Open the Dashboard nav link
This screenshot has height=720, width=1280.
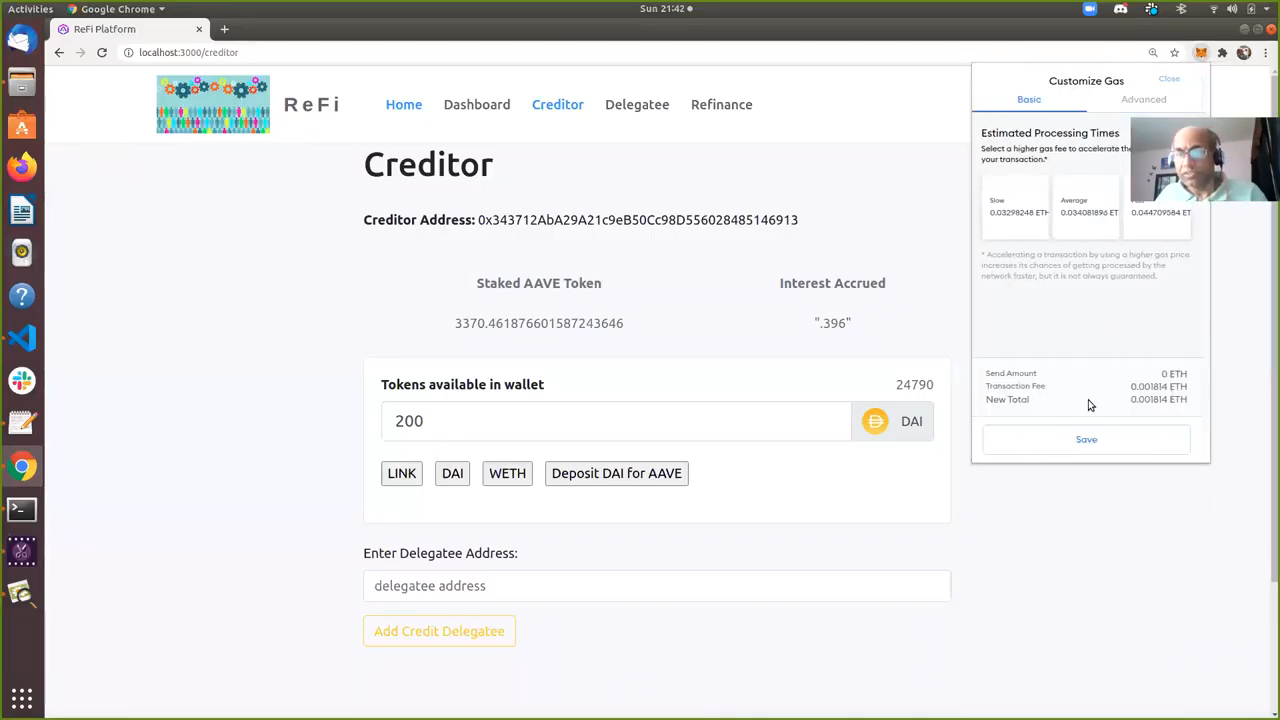click(477, 104)
